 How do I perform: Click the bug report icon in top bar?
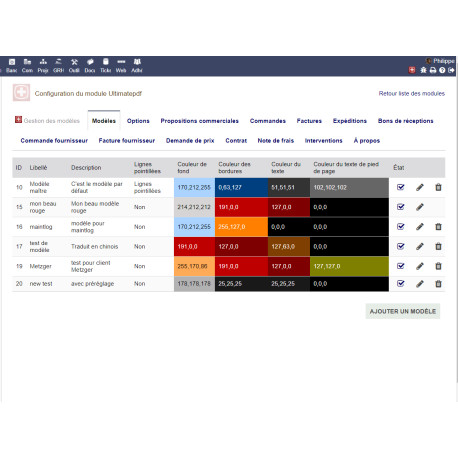tap(423, 70)
